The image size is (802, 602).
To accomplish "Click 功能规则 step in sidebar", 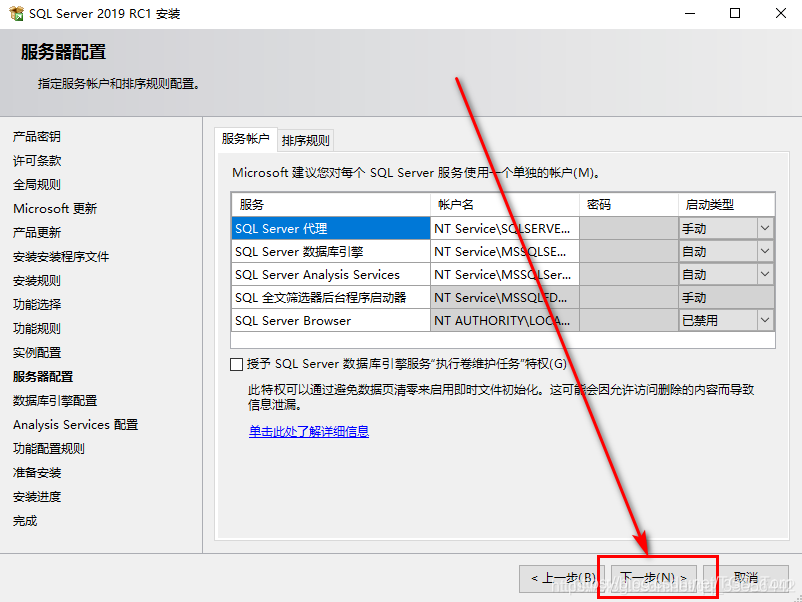I will click(x=37, y=329).
